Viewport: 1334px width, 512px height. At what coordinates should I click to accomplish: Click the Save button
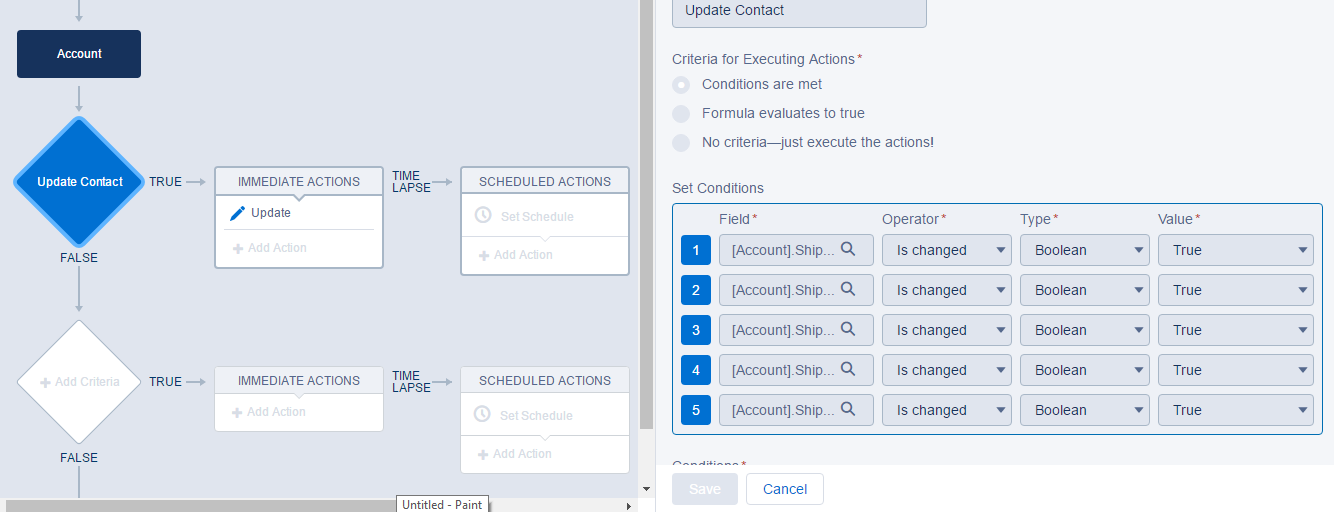click(704, 489)
